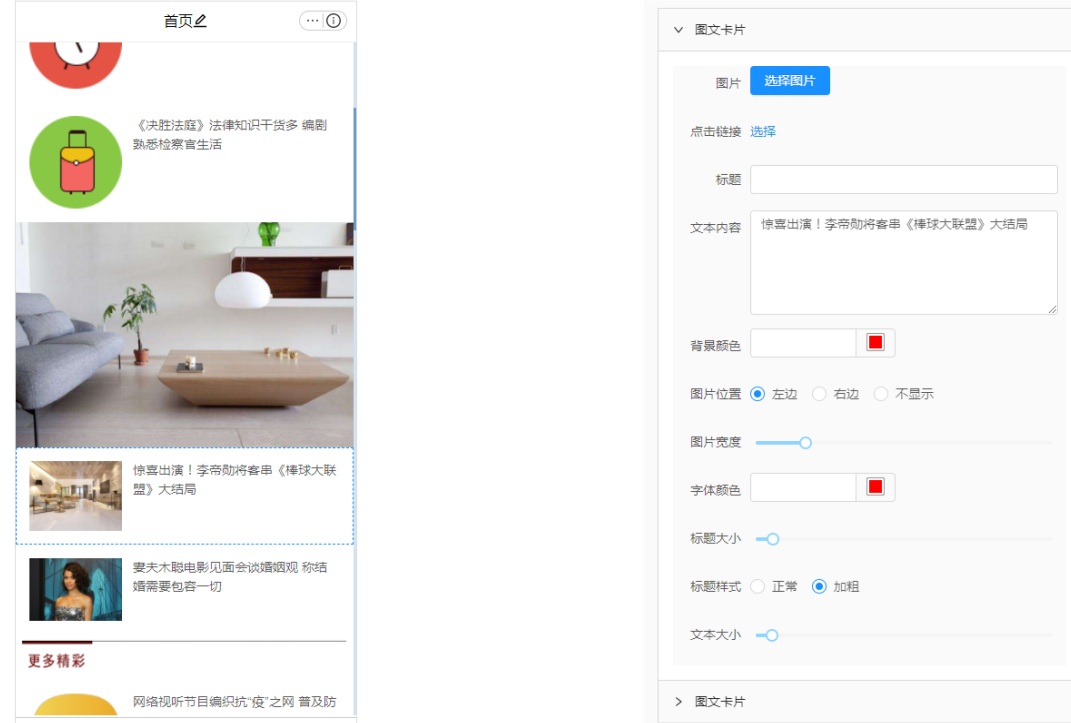Click the resize grip of 文本内容 textarea

(1053, 310)
